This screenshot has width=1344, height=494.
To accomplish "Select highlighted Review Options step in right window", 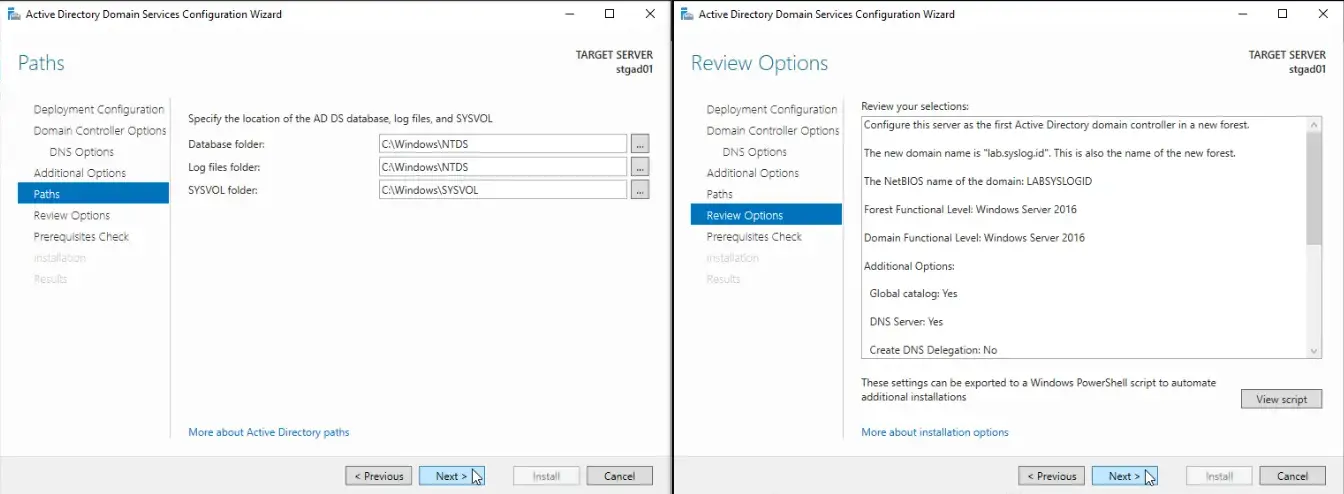I will (766, 215).
